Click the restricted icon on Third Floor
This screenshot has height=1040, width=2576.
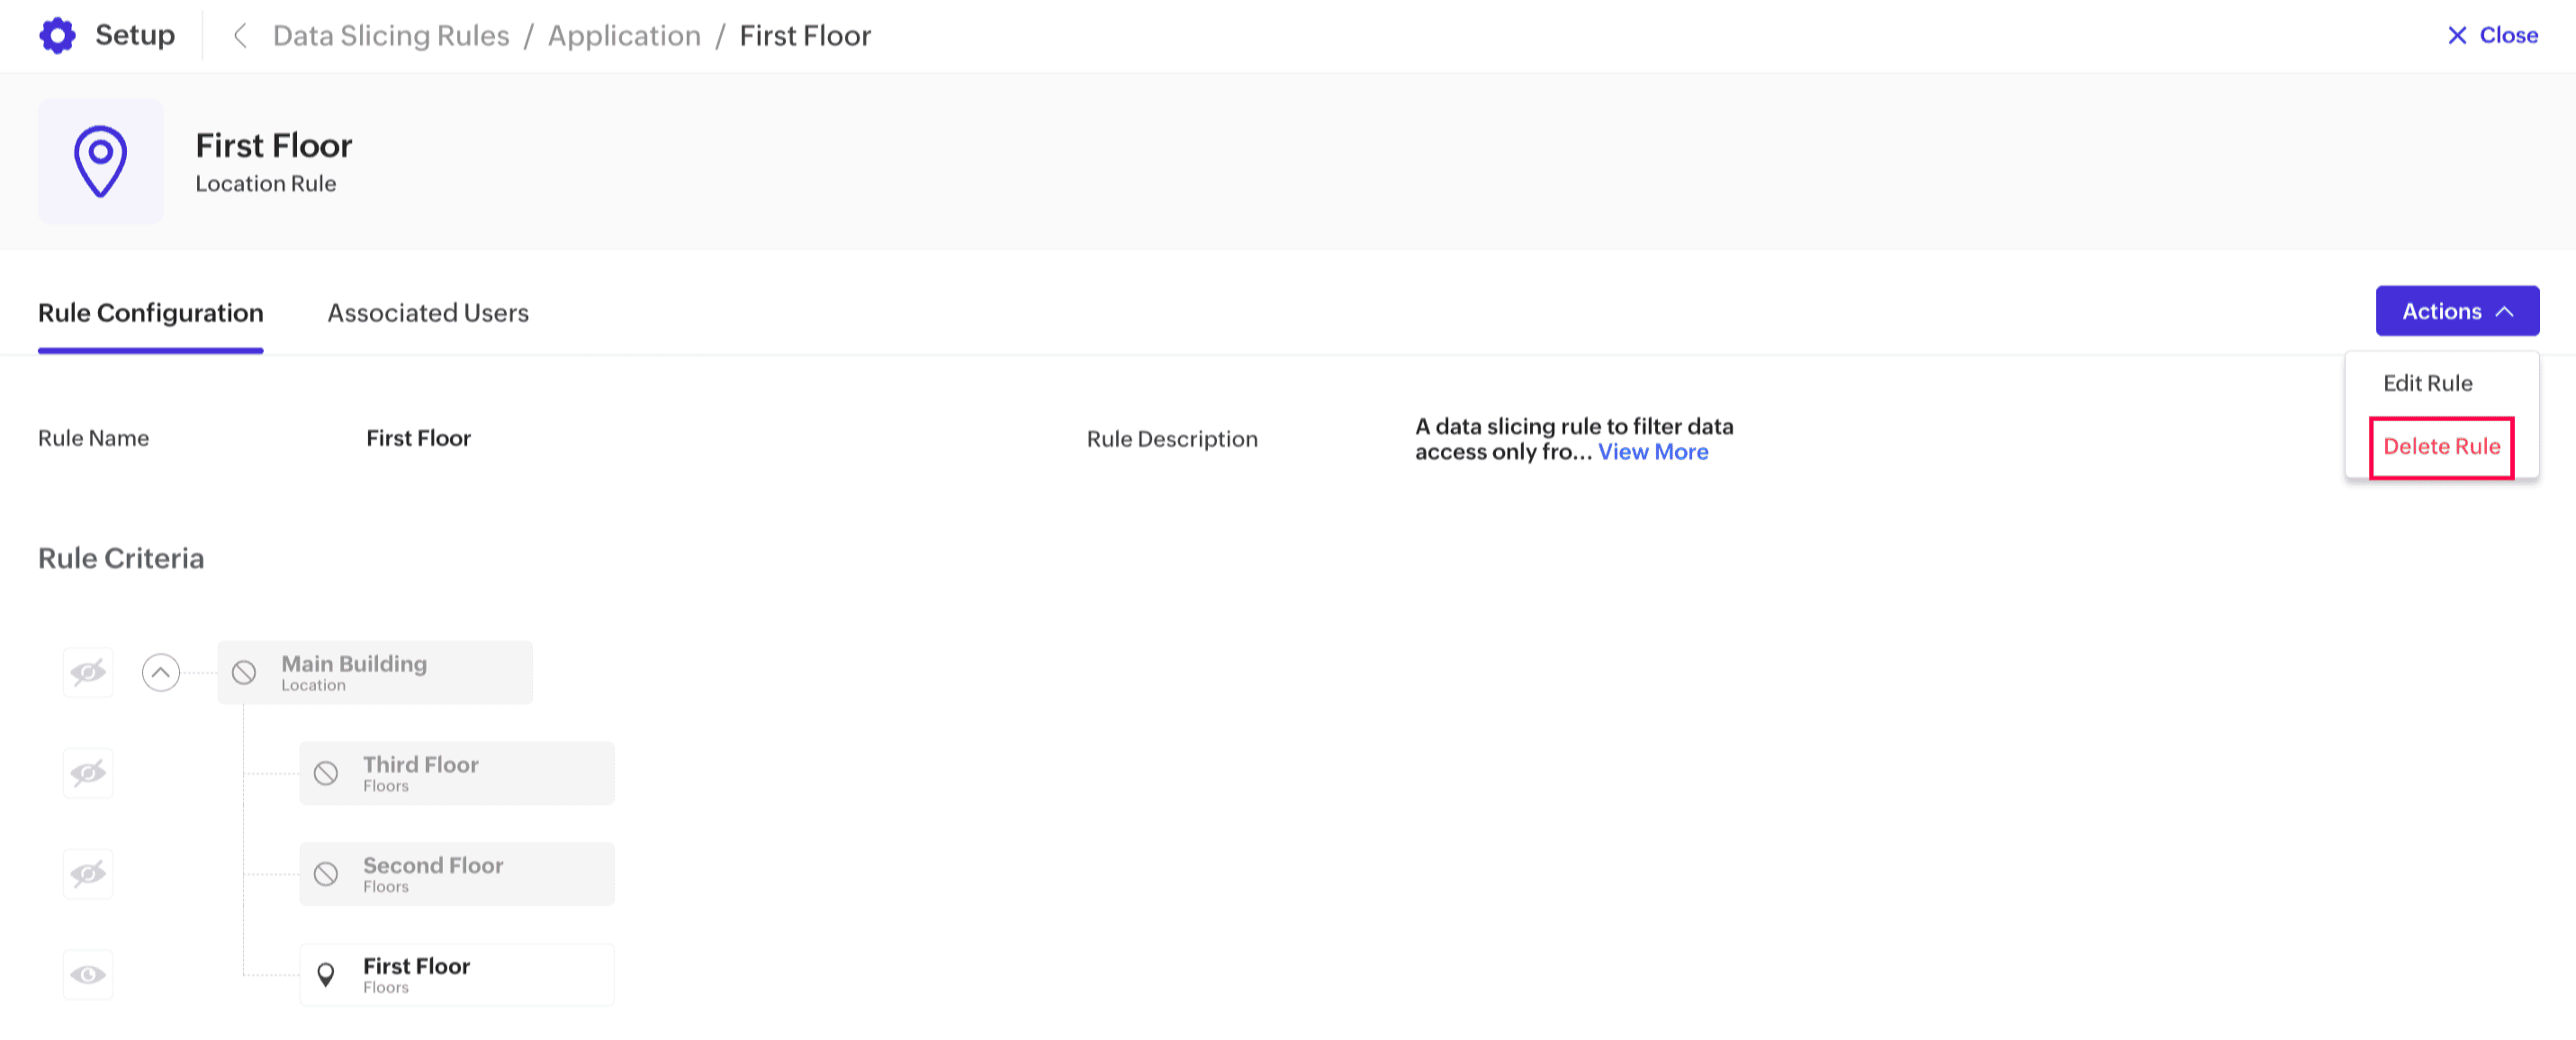coord(326,773)
